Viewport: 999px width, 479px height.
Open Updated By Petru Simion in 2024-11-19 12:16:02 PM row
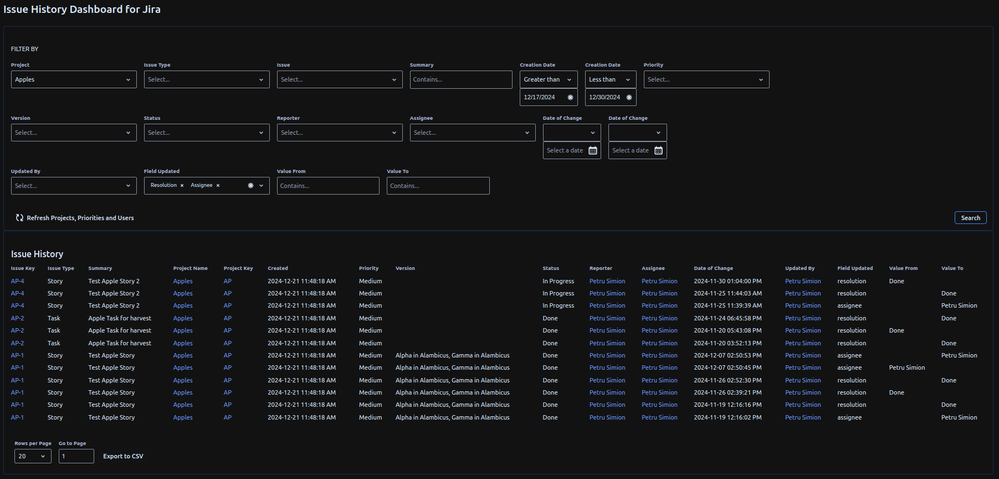click(x=803, y=418)
